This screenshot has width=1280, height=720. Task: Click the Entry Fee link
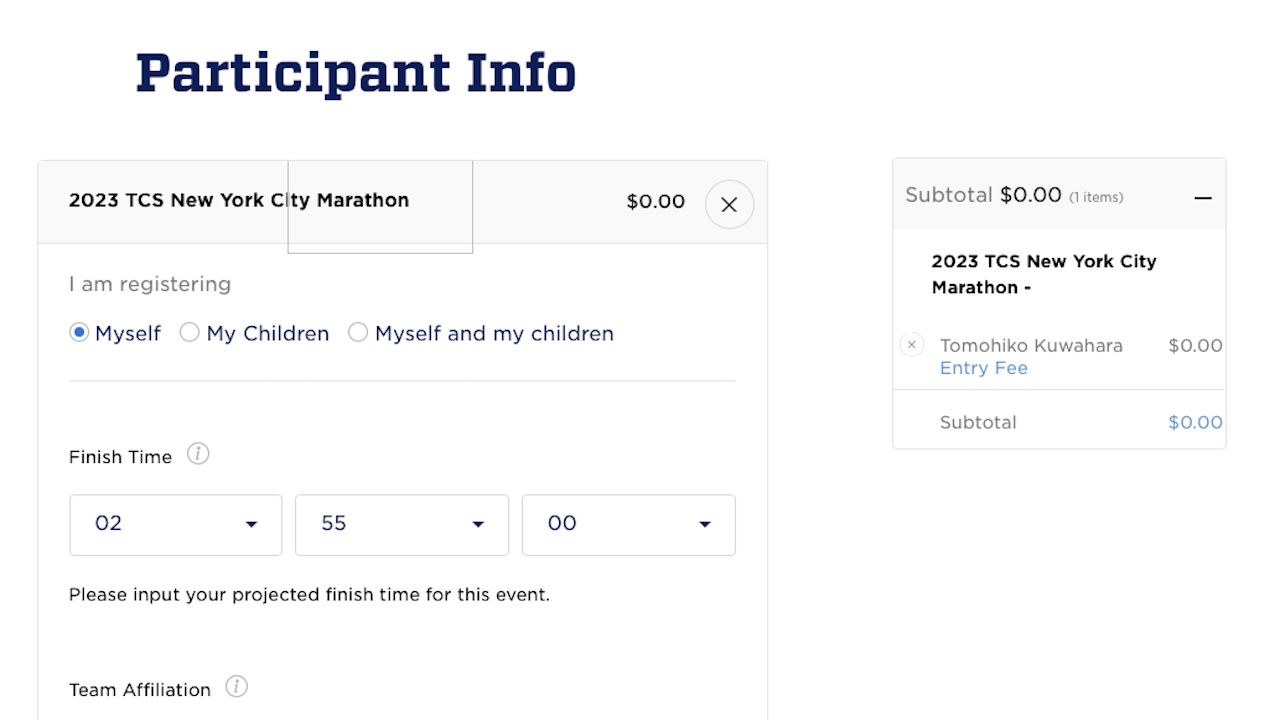coord(984,368)
